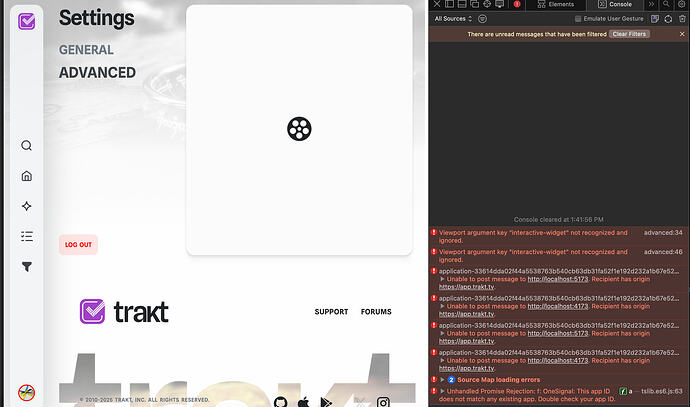Open the discover sparkle icon in the sidebar
The width and height of the screenshot is (690, 407).
pyautogui.click(x=26, y=206)
